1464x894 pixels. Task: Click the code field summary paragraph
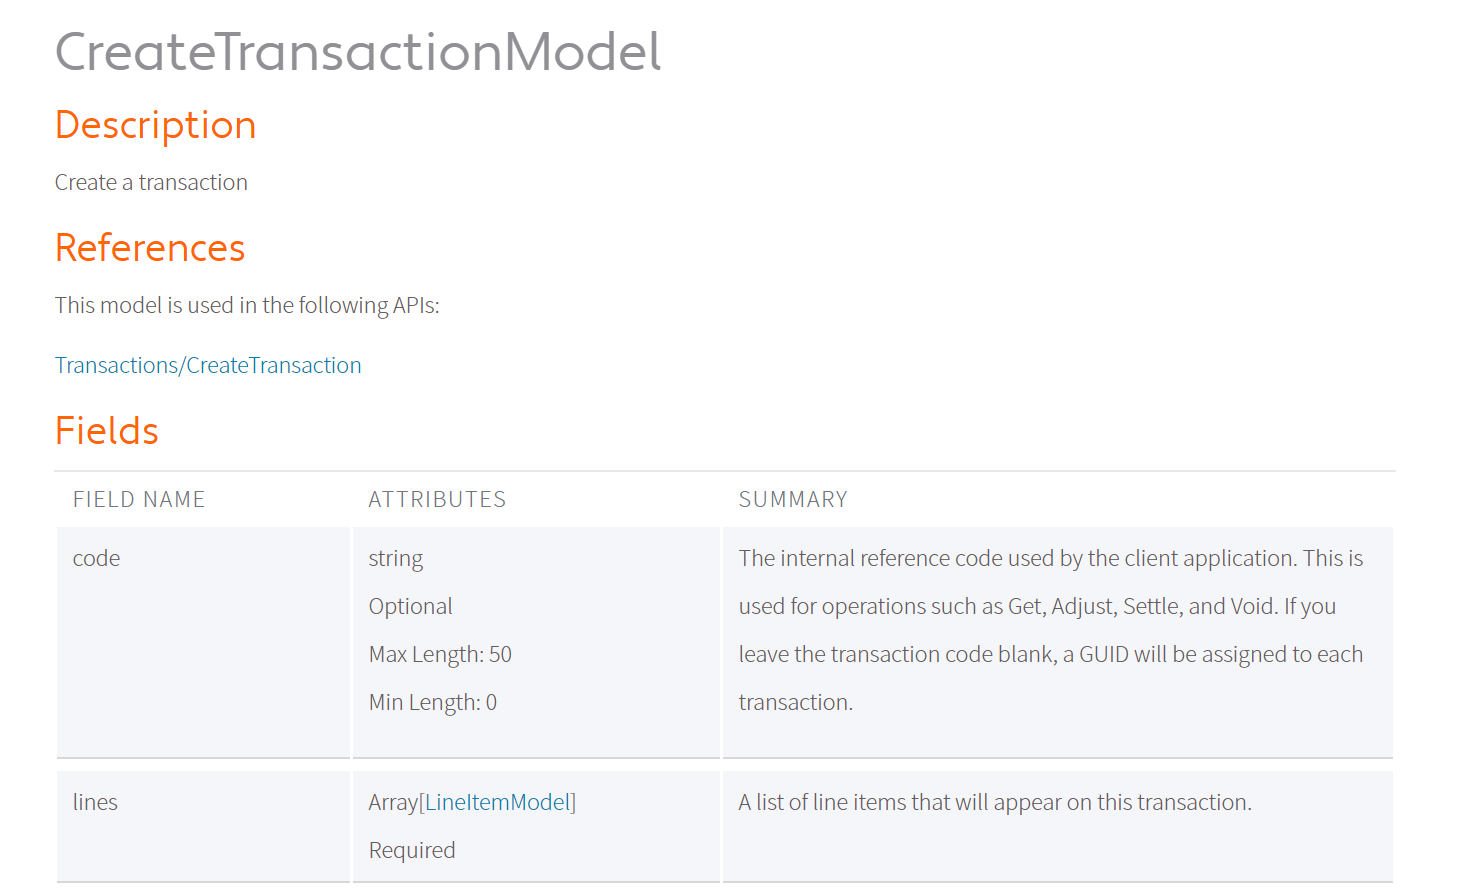(1050, 630)
